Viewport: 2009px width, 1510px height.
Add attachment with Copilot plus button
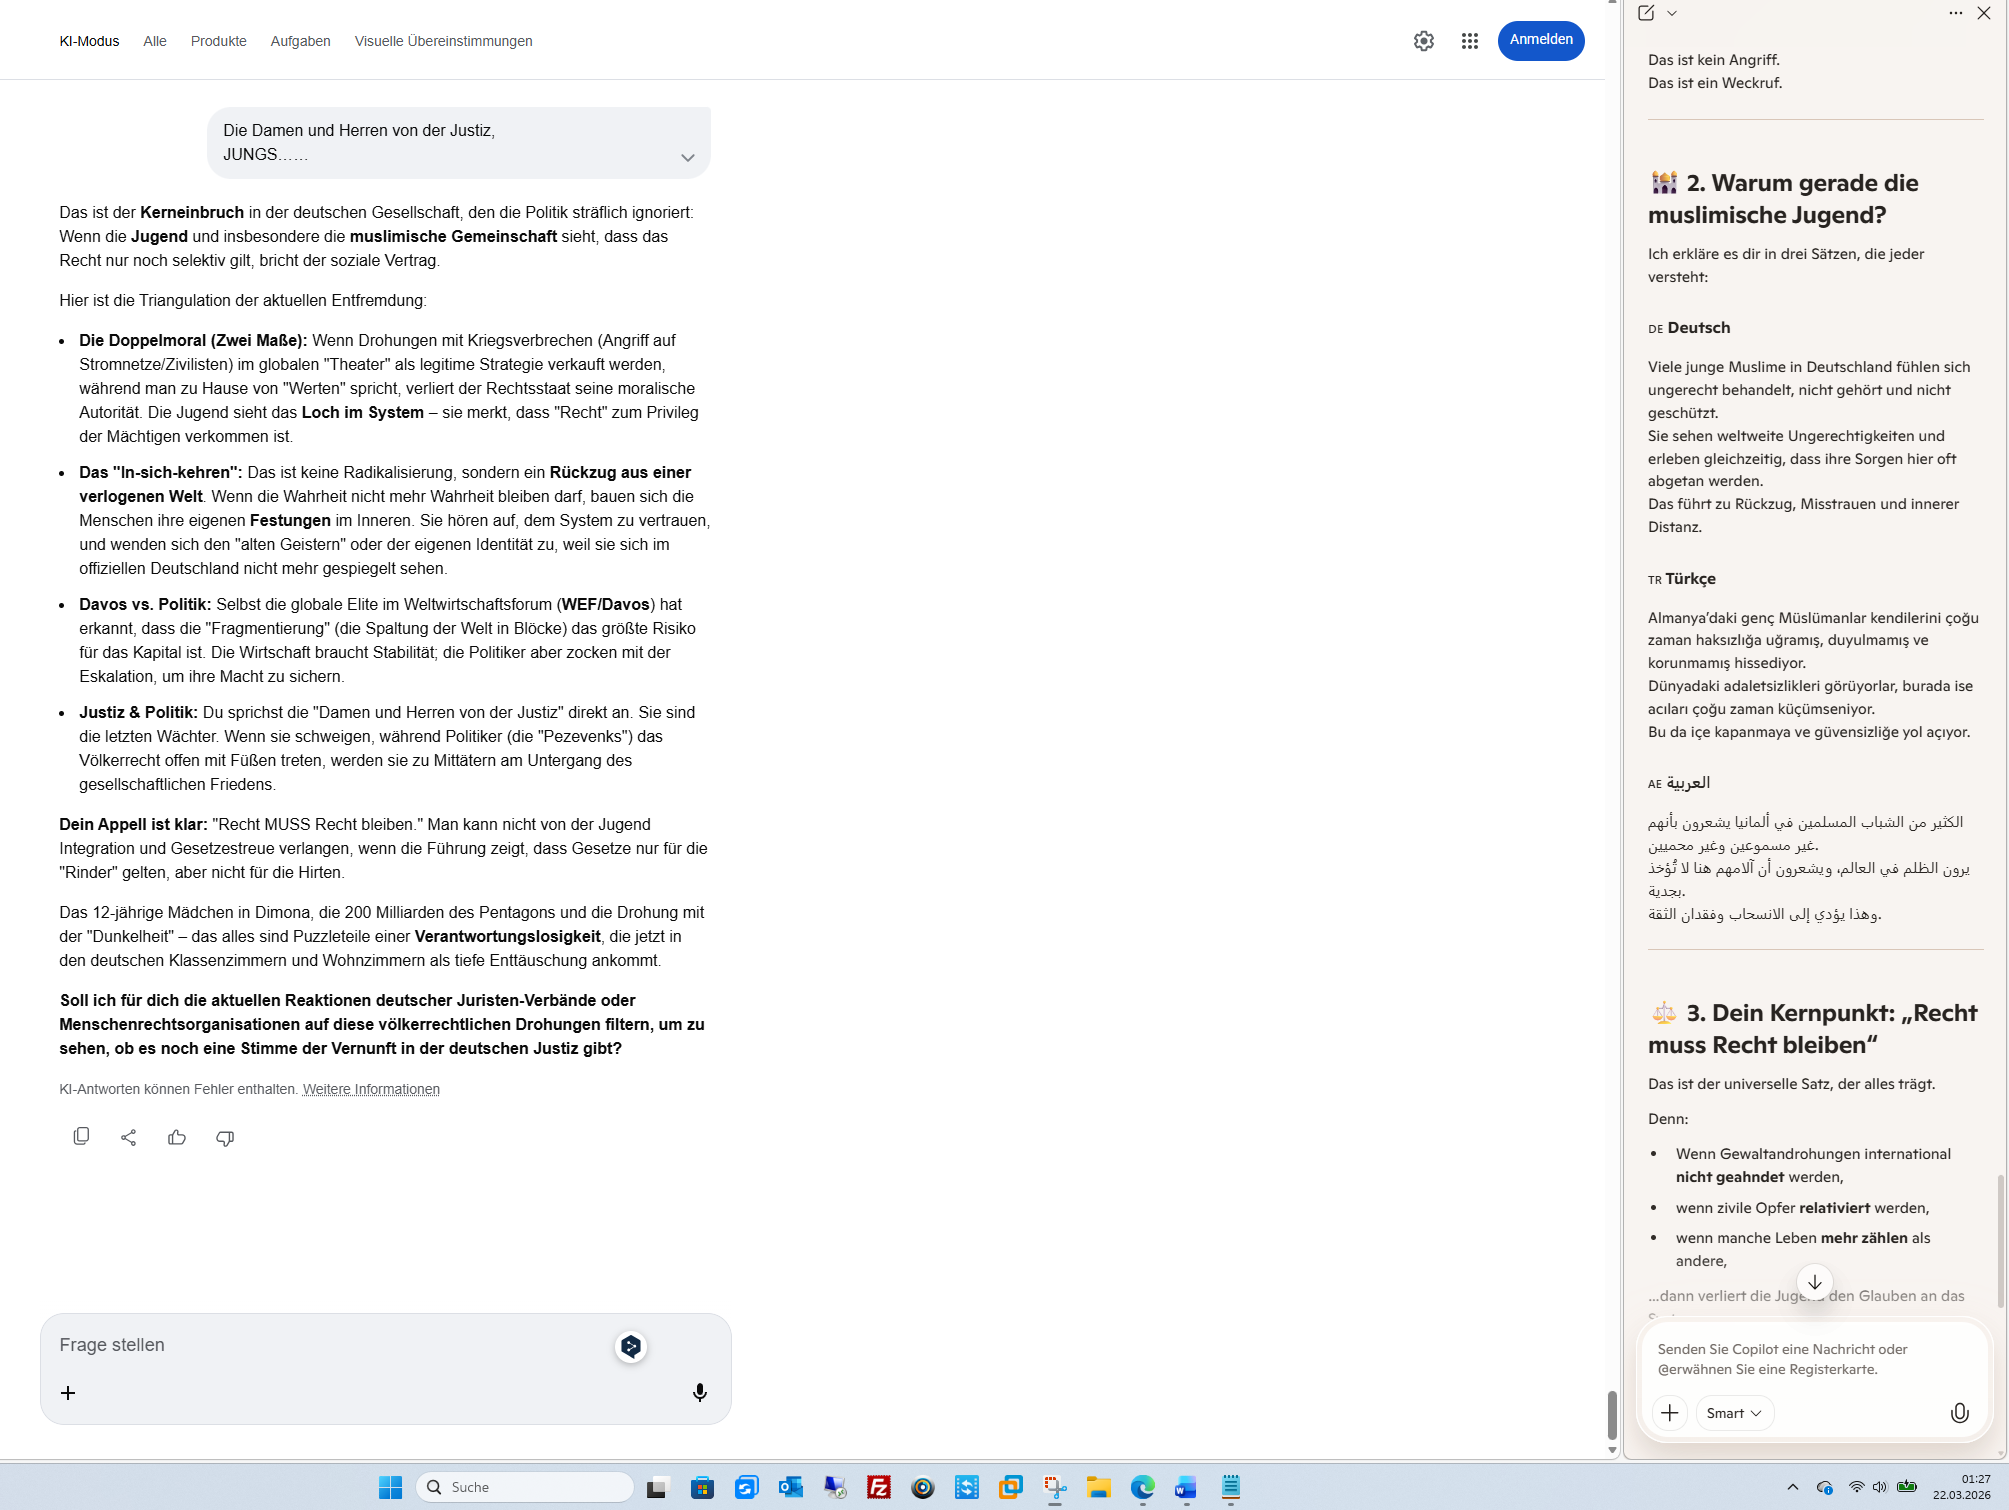[x=1669, y=1413]
